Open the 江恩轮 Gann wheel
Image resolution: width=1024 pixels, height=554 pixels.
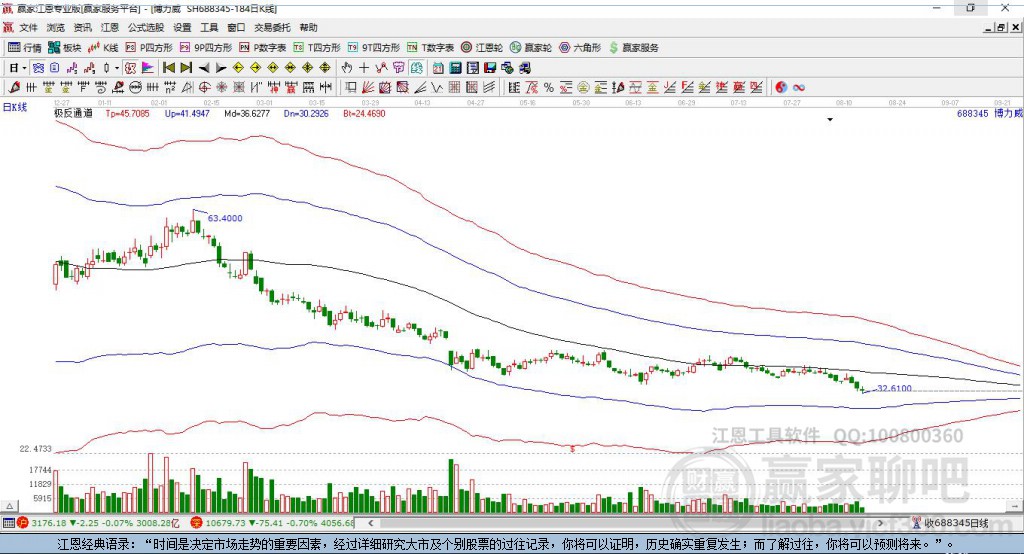(x=482, y=48)
